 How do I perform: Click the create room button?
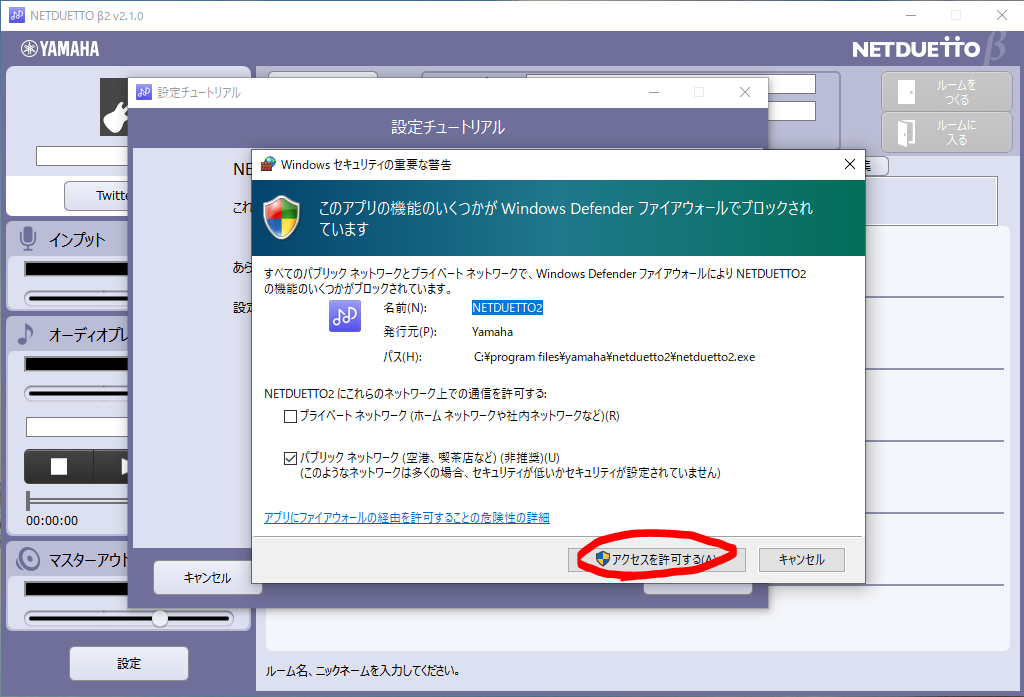point(946,92)
